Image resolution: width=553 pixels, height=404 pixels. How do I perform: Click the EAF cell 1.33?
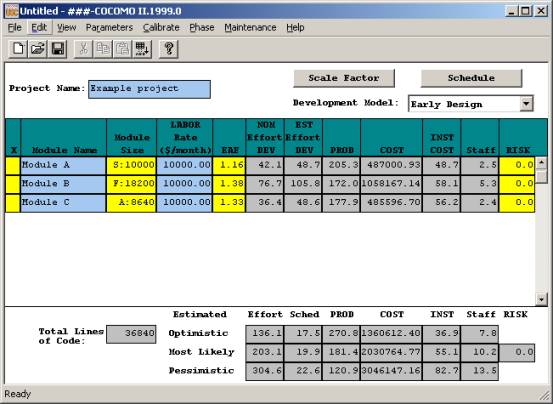(x=229, y=203)
